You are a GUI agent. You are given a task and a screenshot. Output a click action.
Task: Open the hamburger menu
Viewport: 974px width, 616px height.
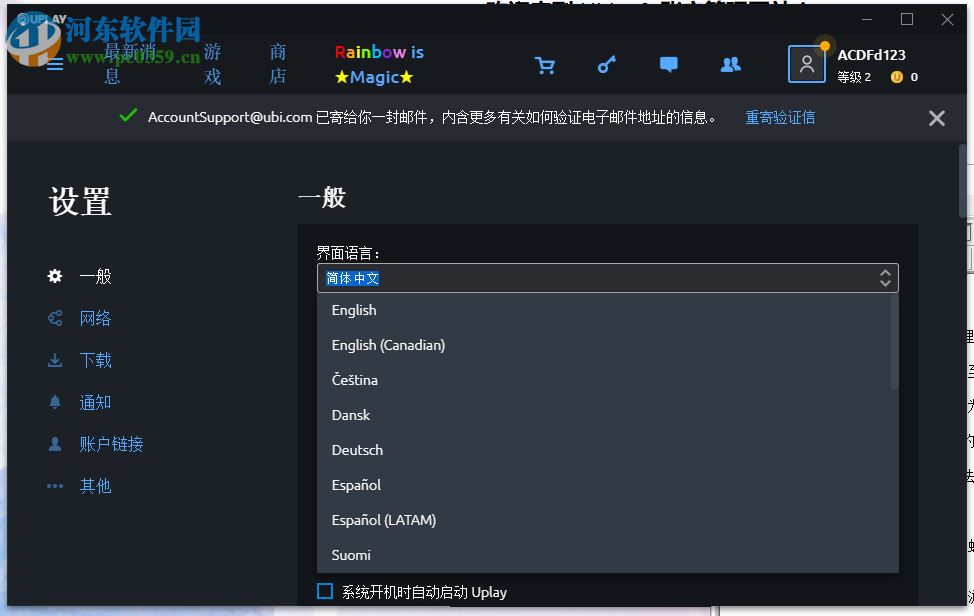pyautogui.click(x=54, y=64)
